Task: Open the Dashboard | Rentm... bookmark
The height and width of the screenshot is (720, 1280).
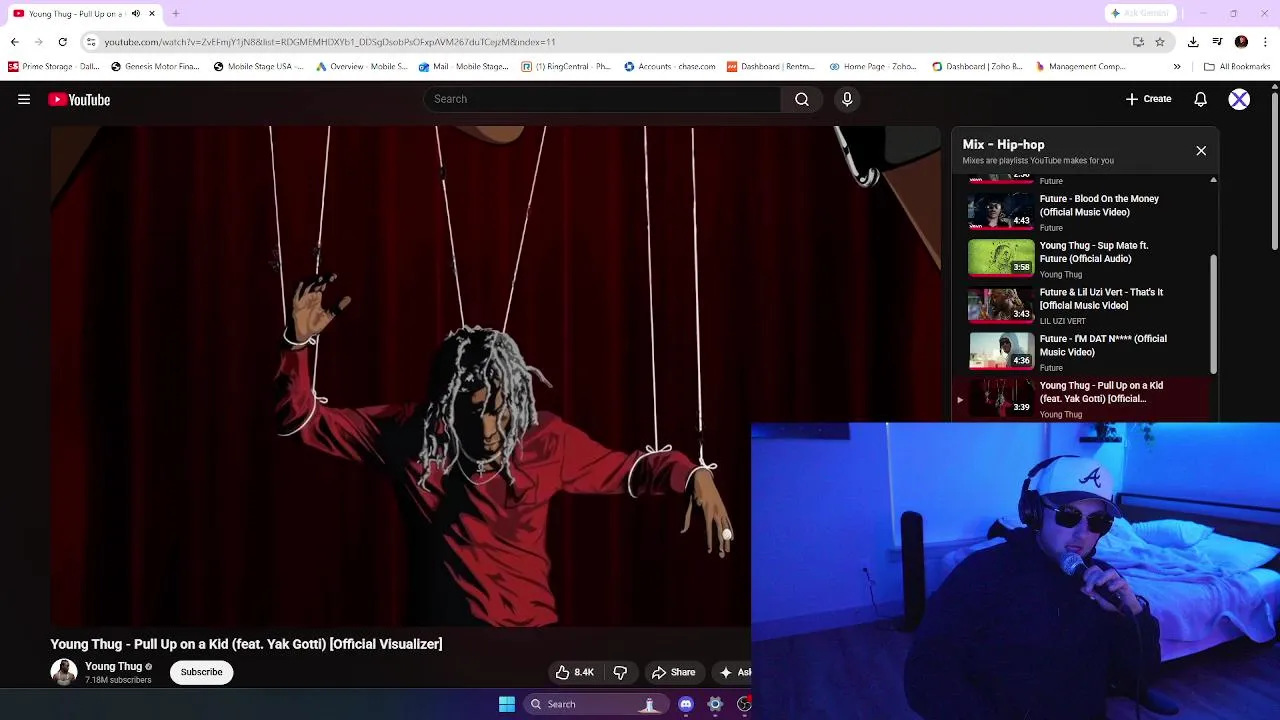Action: tap(771, 67)
